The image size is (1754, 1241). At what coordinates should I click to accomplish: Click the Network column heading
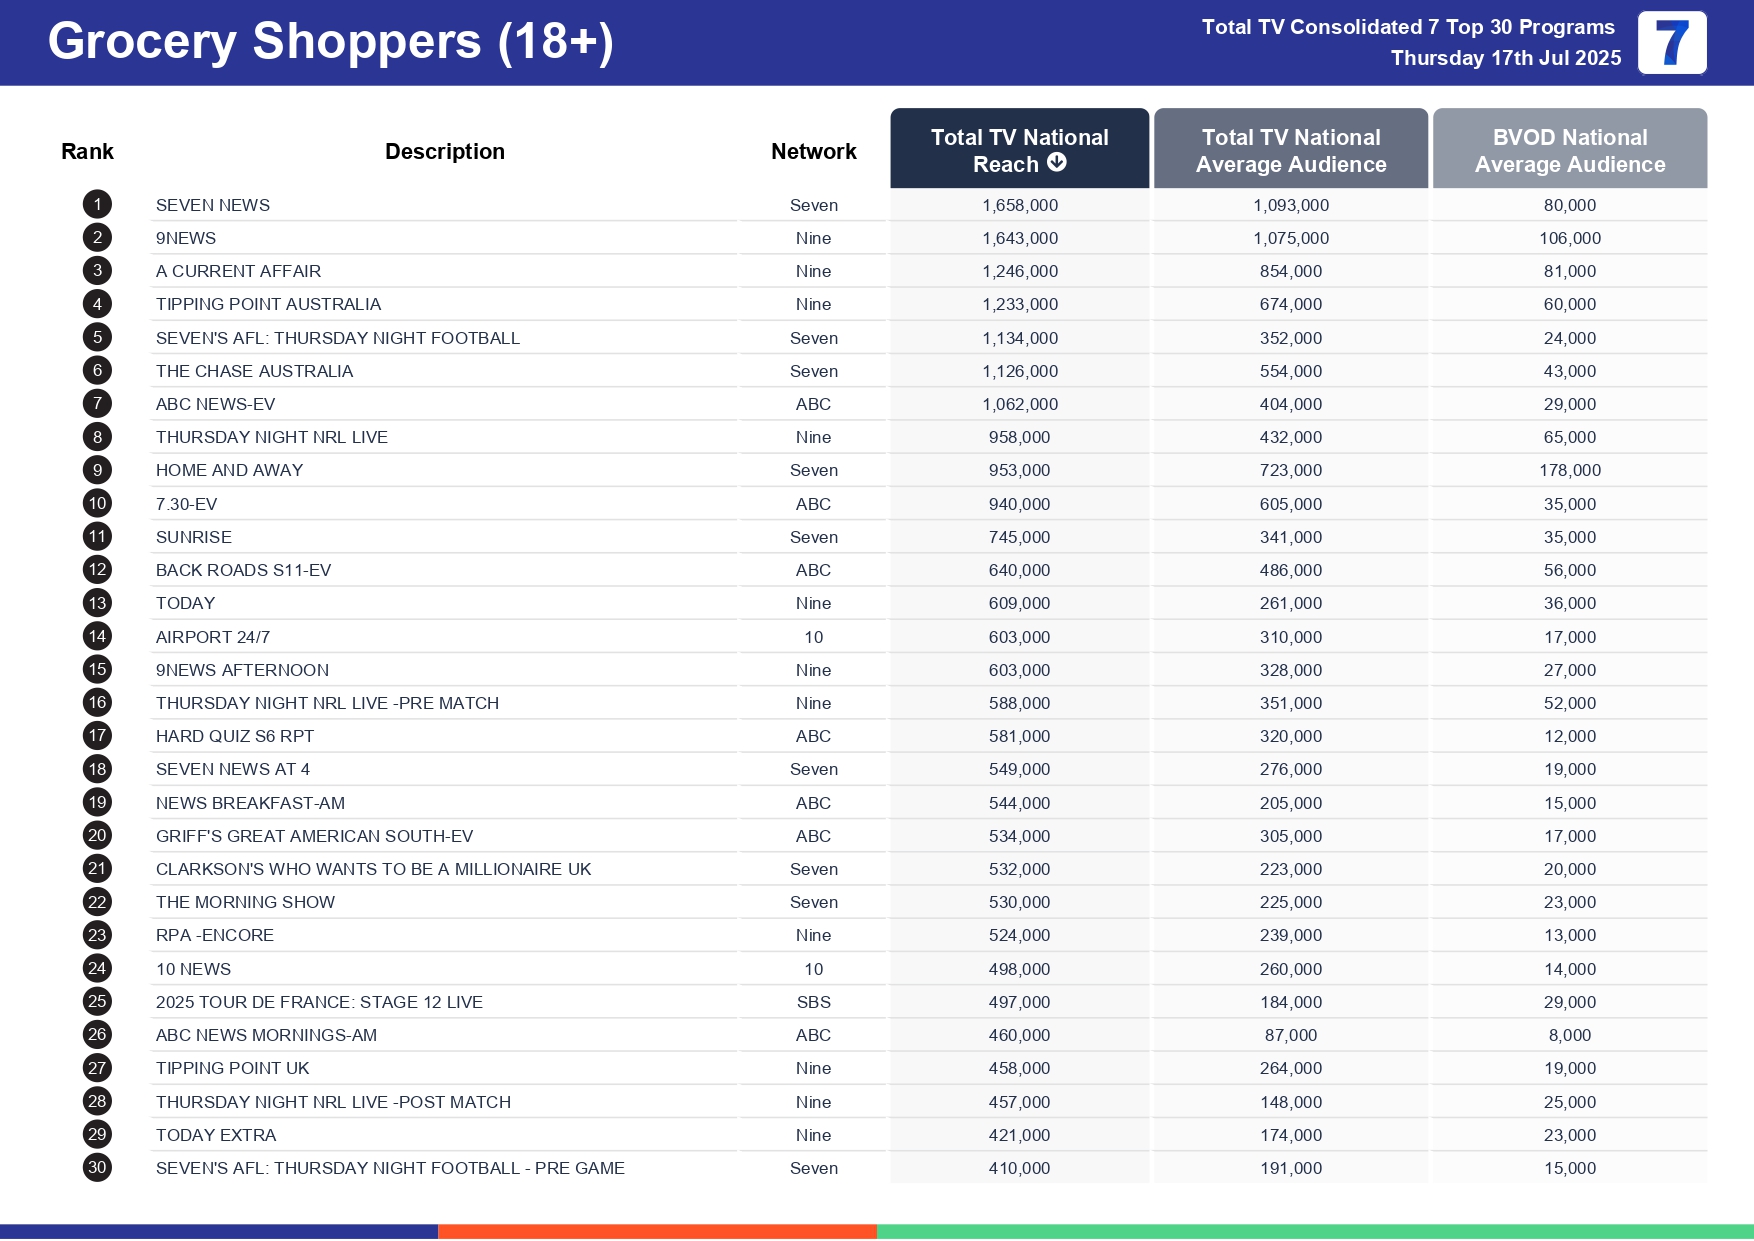(813, 151)
